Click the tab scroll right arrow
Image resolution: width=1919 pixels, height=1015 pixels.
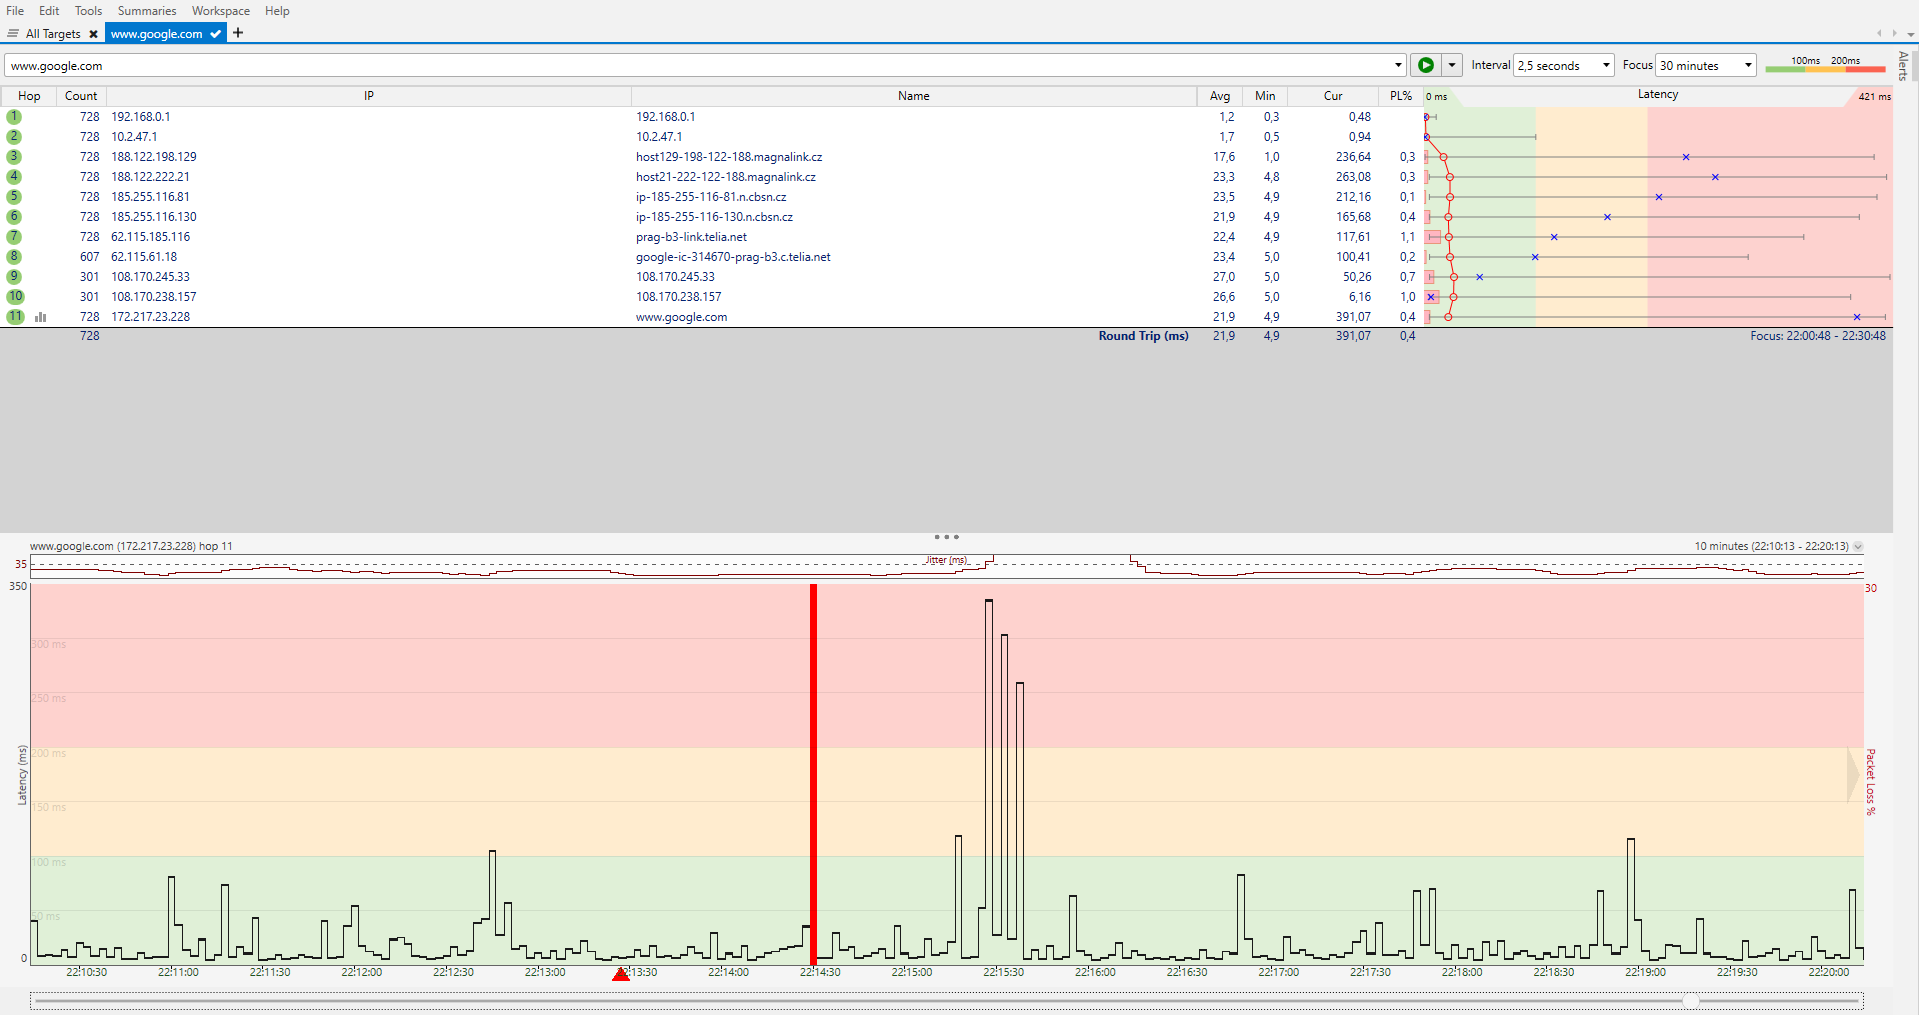[1894, 34]
